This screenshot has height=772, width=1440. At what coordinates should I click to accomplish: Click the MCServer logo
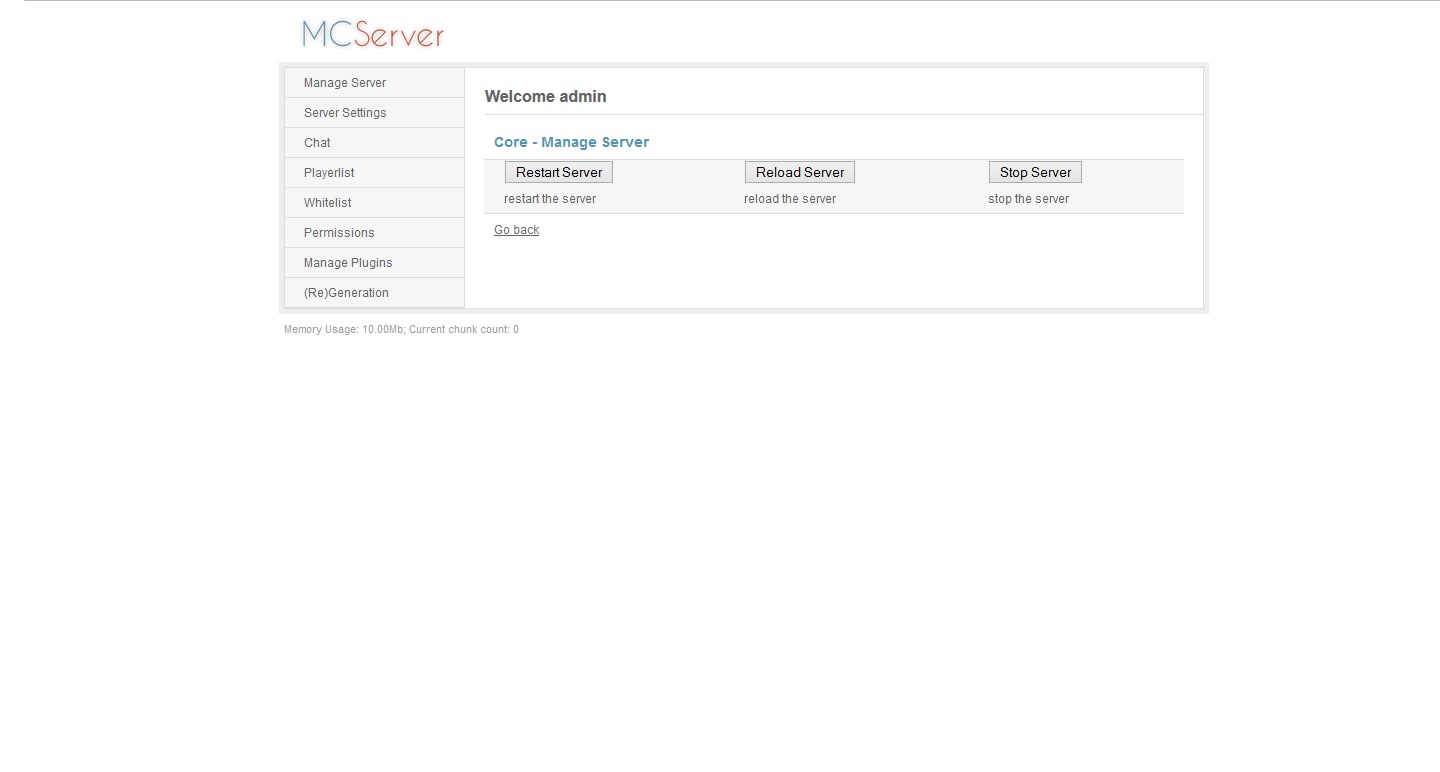pyautogui.click(x=373, y=34)
